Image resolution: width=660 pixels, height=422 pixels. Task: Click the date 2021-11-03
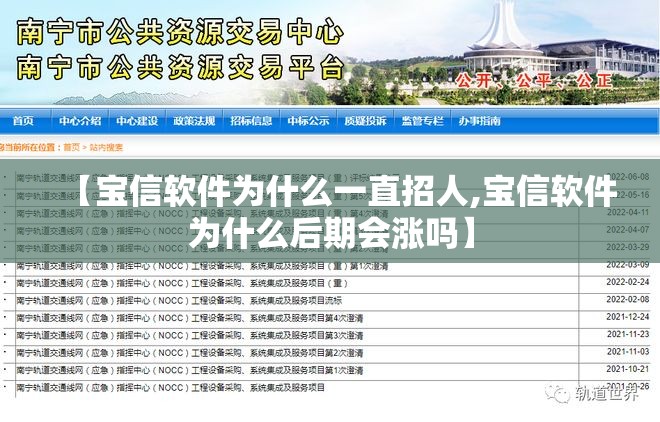tap(628, 351)
